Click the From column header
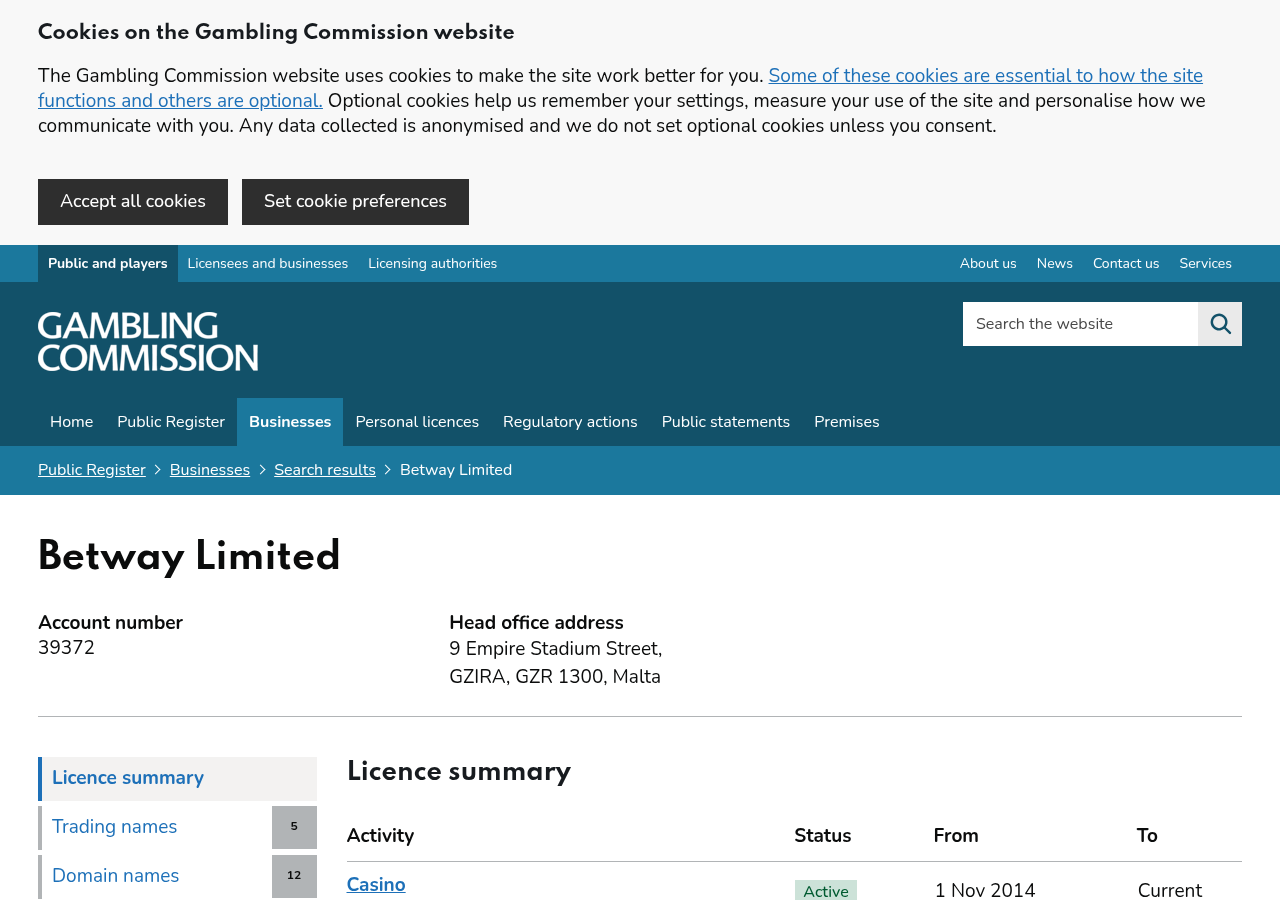Viewport: 1280px width, 900px height. (x=956, y=836)
